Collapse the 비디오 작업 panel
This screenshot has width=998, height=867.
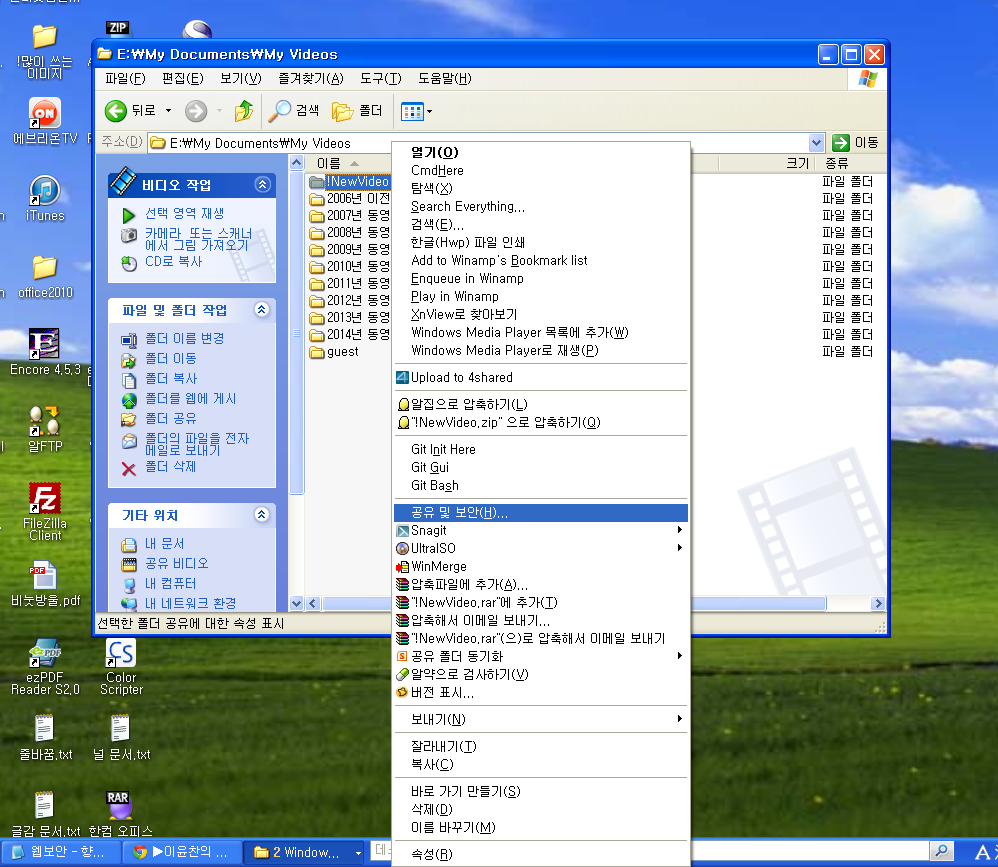click(x=262, y=185)
